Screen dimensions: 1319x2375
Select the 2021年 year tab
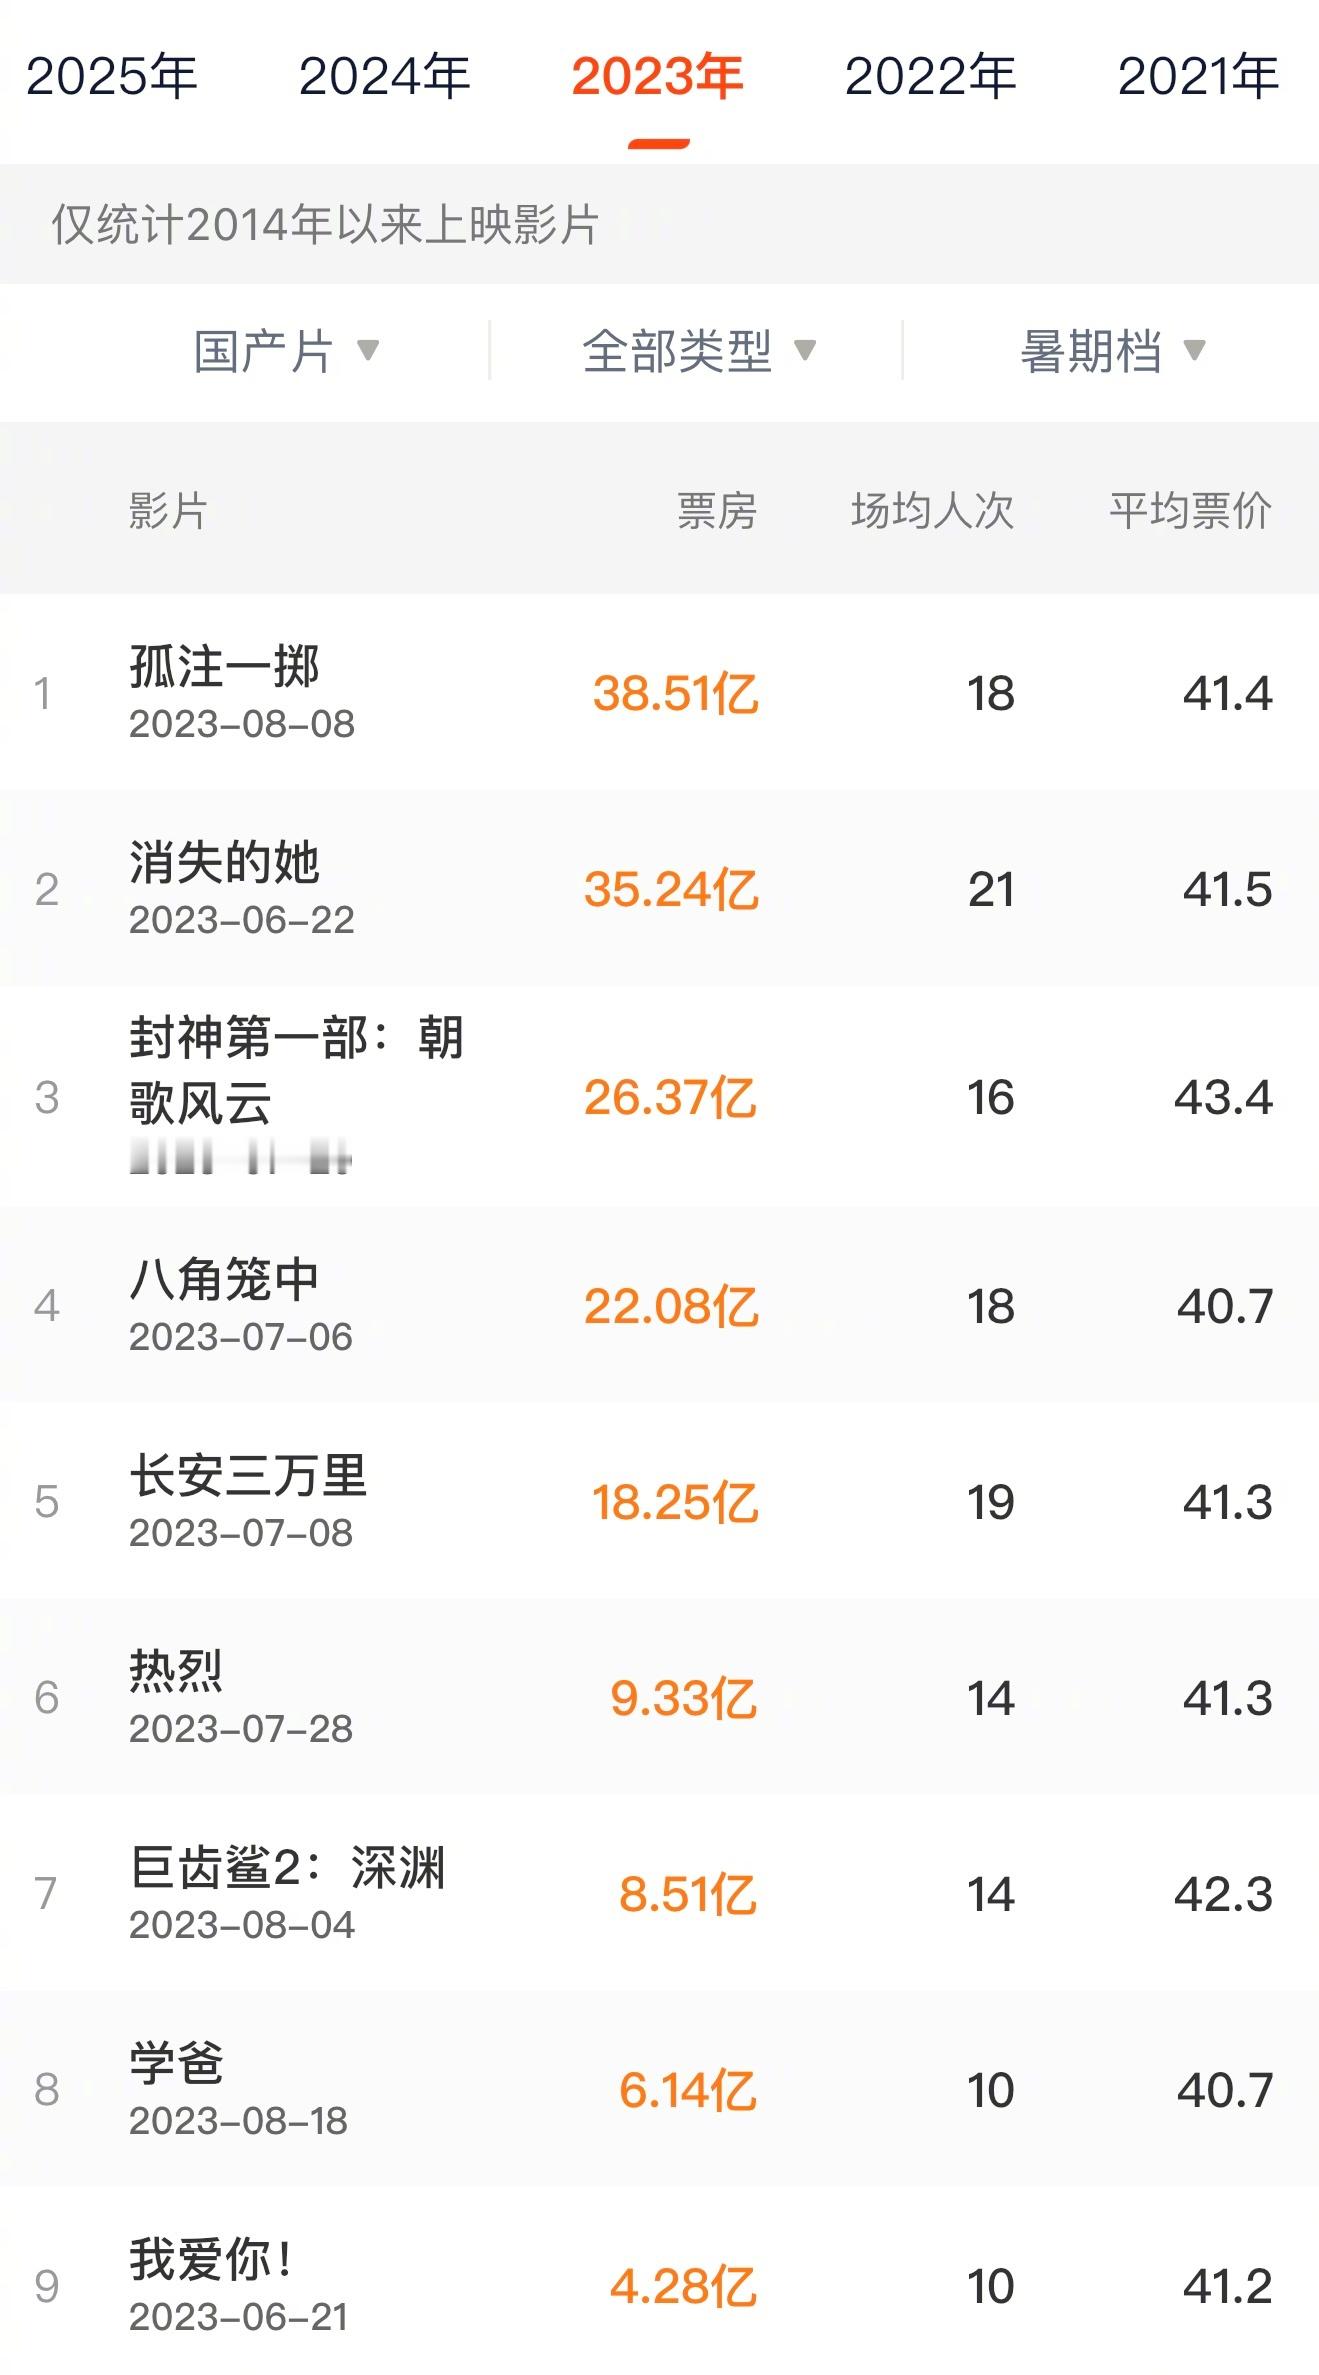pos(1198,77)
